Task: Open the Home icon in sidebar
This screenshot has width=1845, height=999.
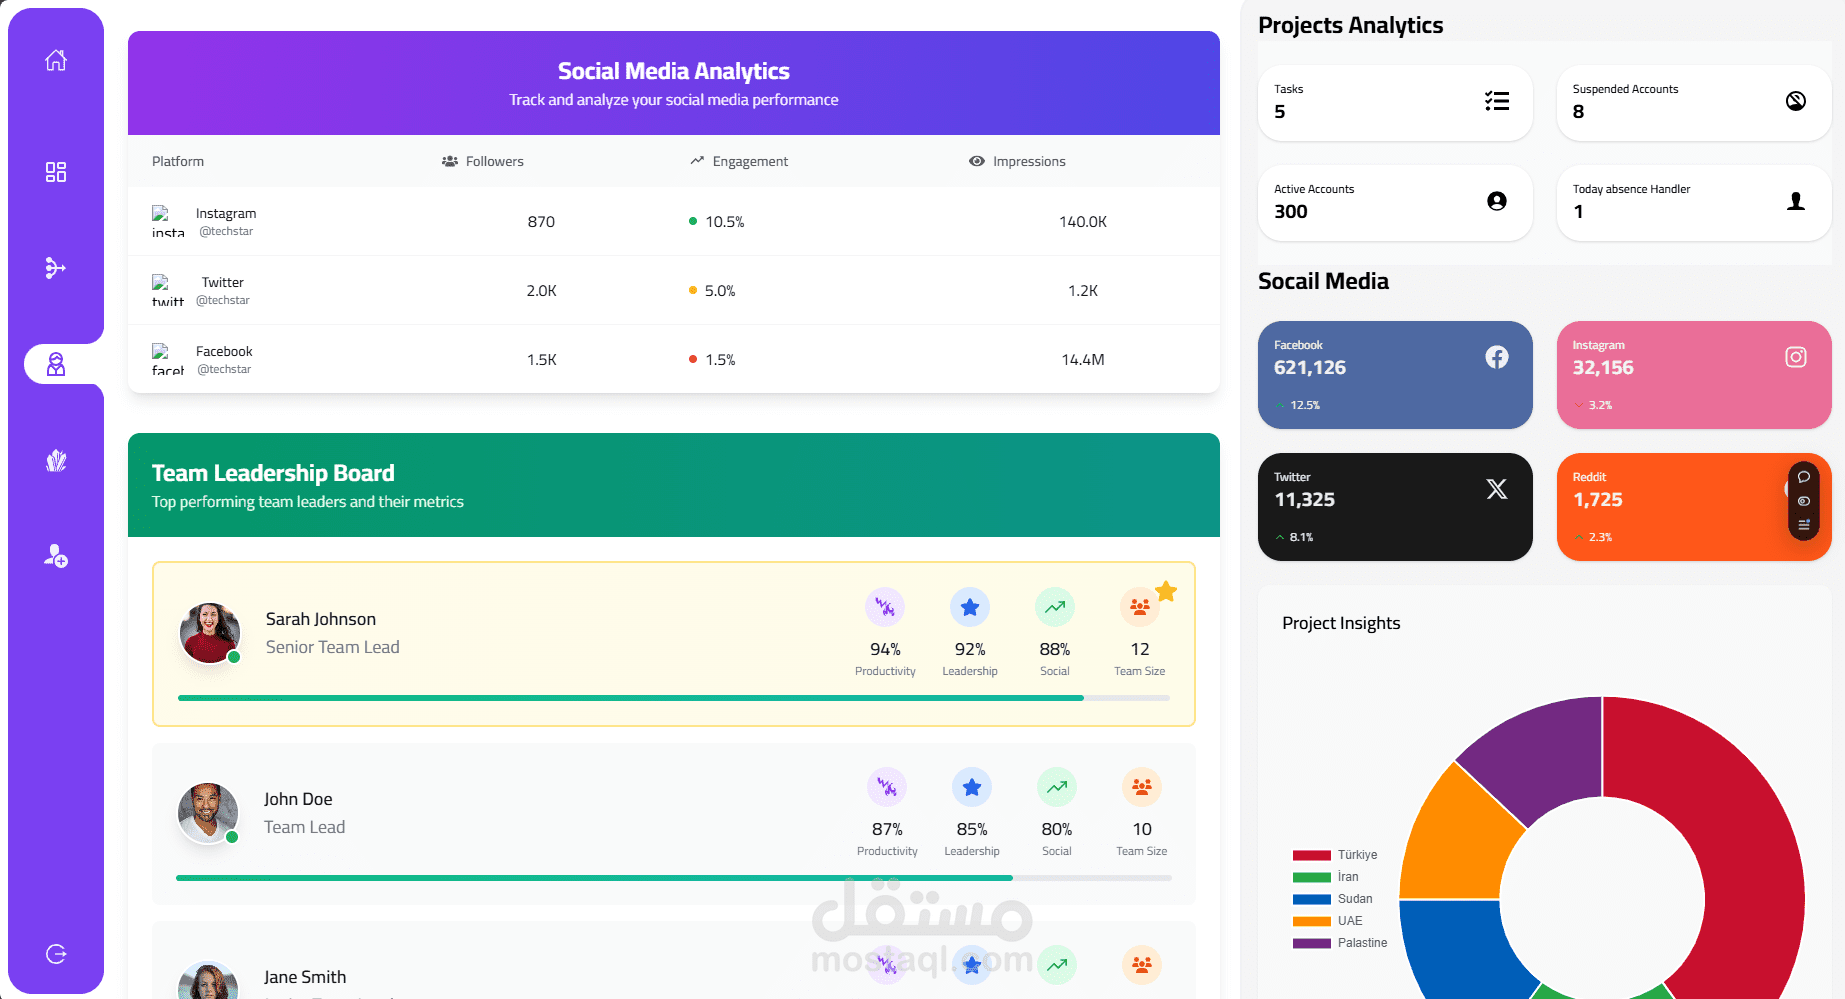Action: [x=56, y=60]
